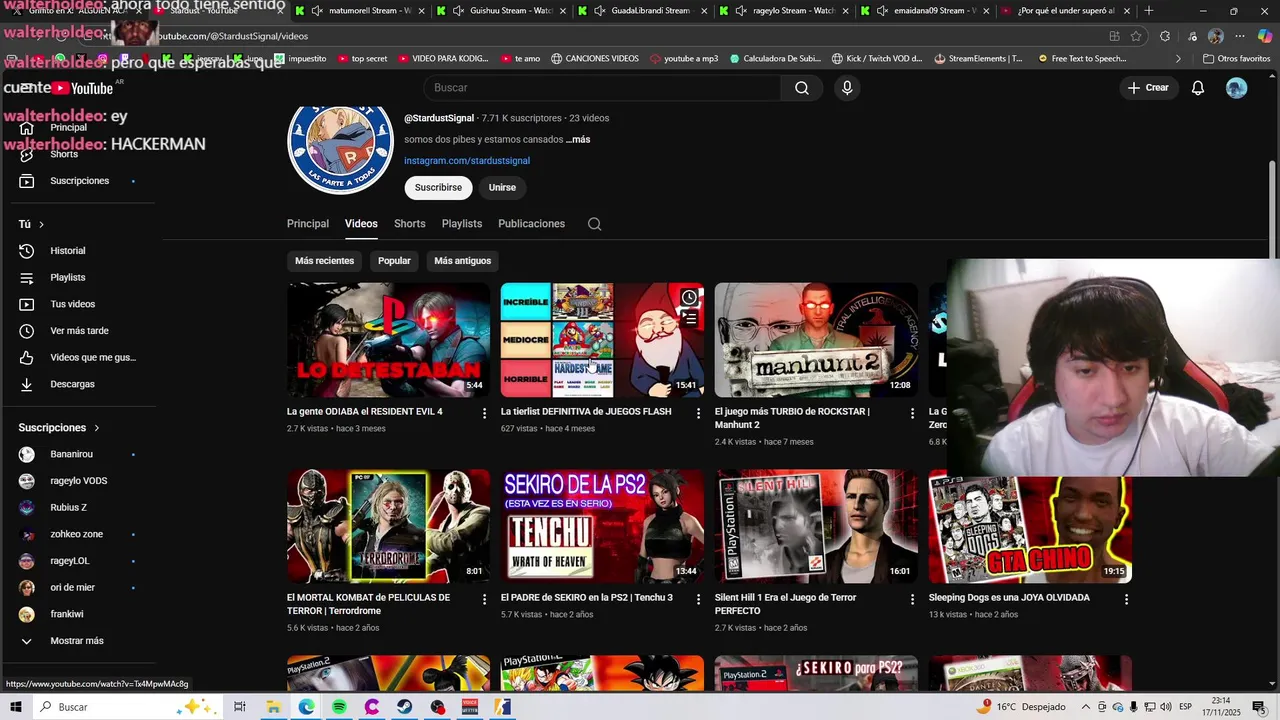Open options menu for Manhunt 2 video
This screenshot has width=1280, height=720.
(912, 413)
